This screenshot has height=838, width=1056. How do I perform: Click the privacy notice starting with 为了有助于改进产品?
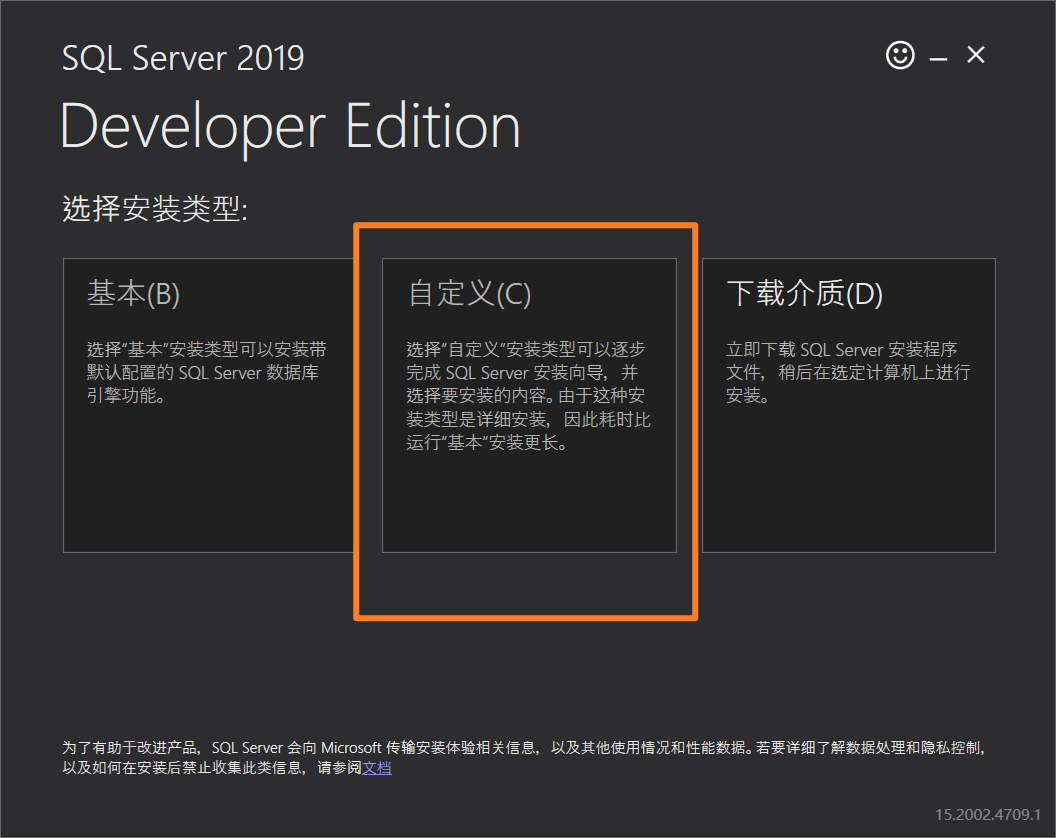point(525,758)
